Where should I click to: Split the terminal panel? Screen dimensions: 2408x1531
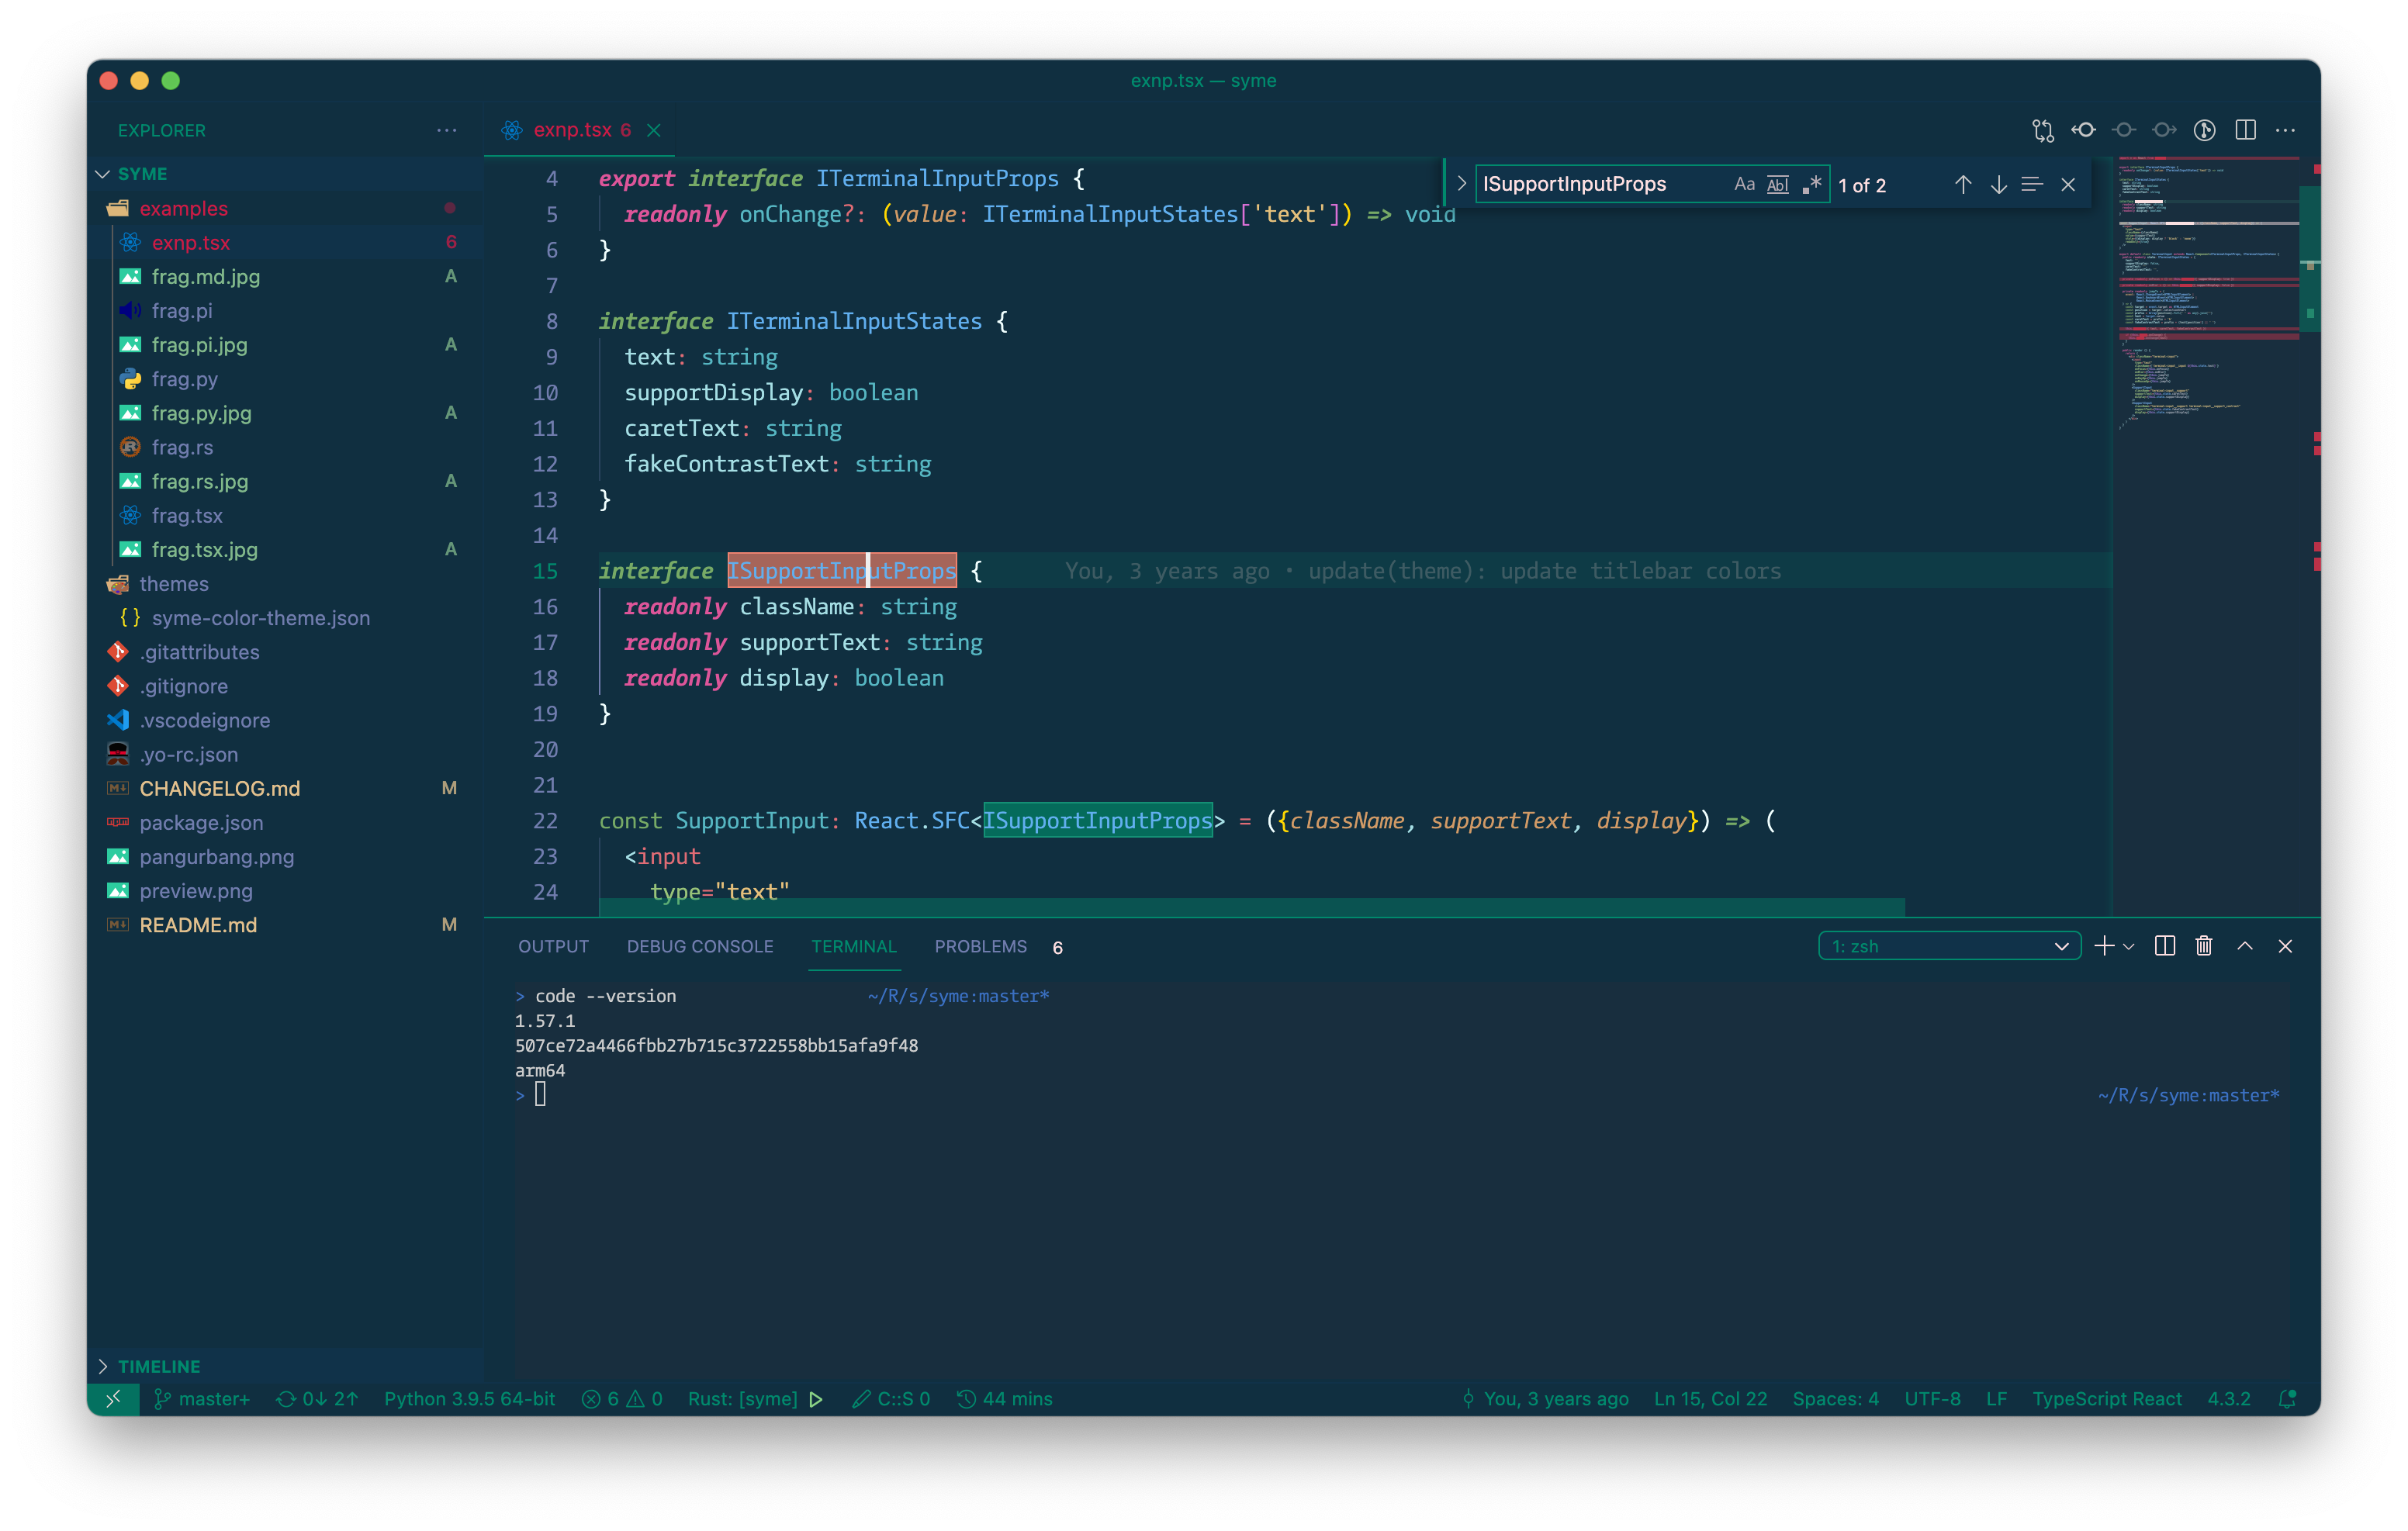2164,946
